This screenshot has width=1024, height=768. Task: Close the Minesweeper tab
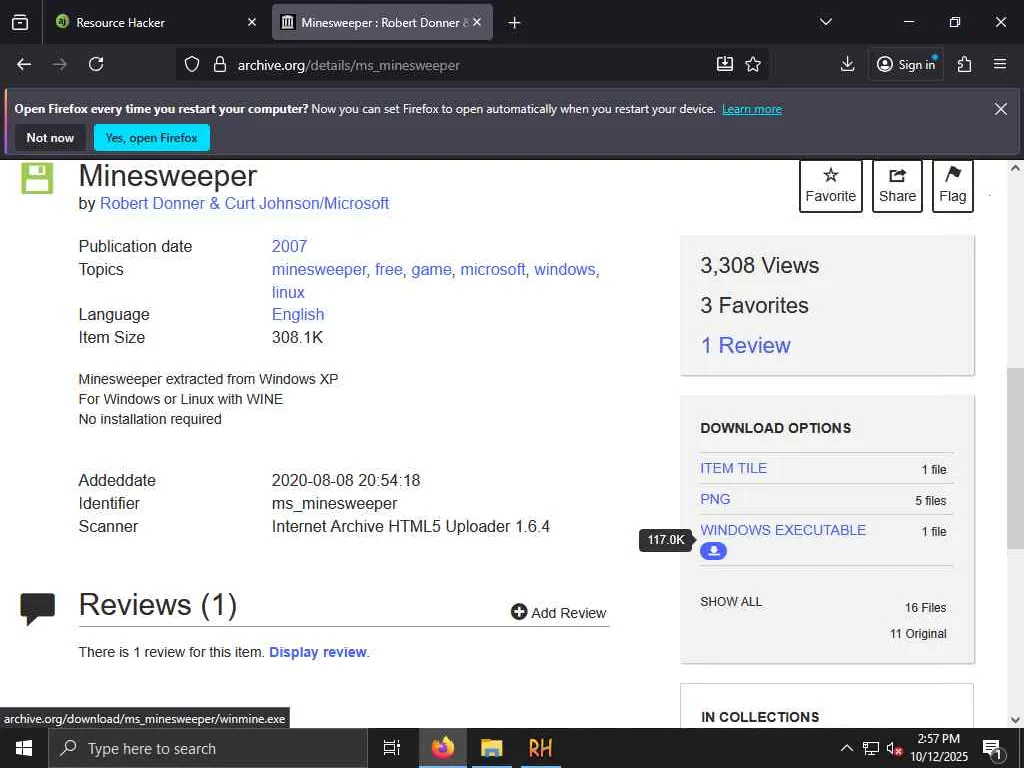pos(477,22)
